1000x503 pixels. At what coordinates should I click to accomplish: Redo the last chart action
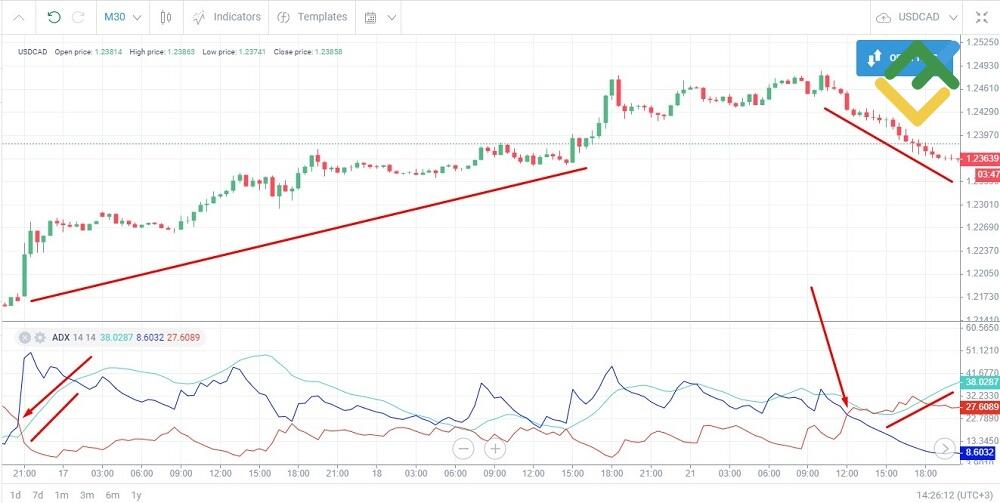tap(78, 17)
